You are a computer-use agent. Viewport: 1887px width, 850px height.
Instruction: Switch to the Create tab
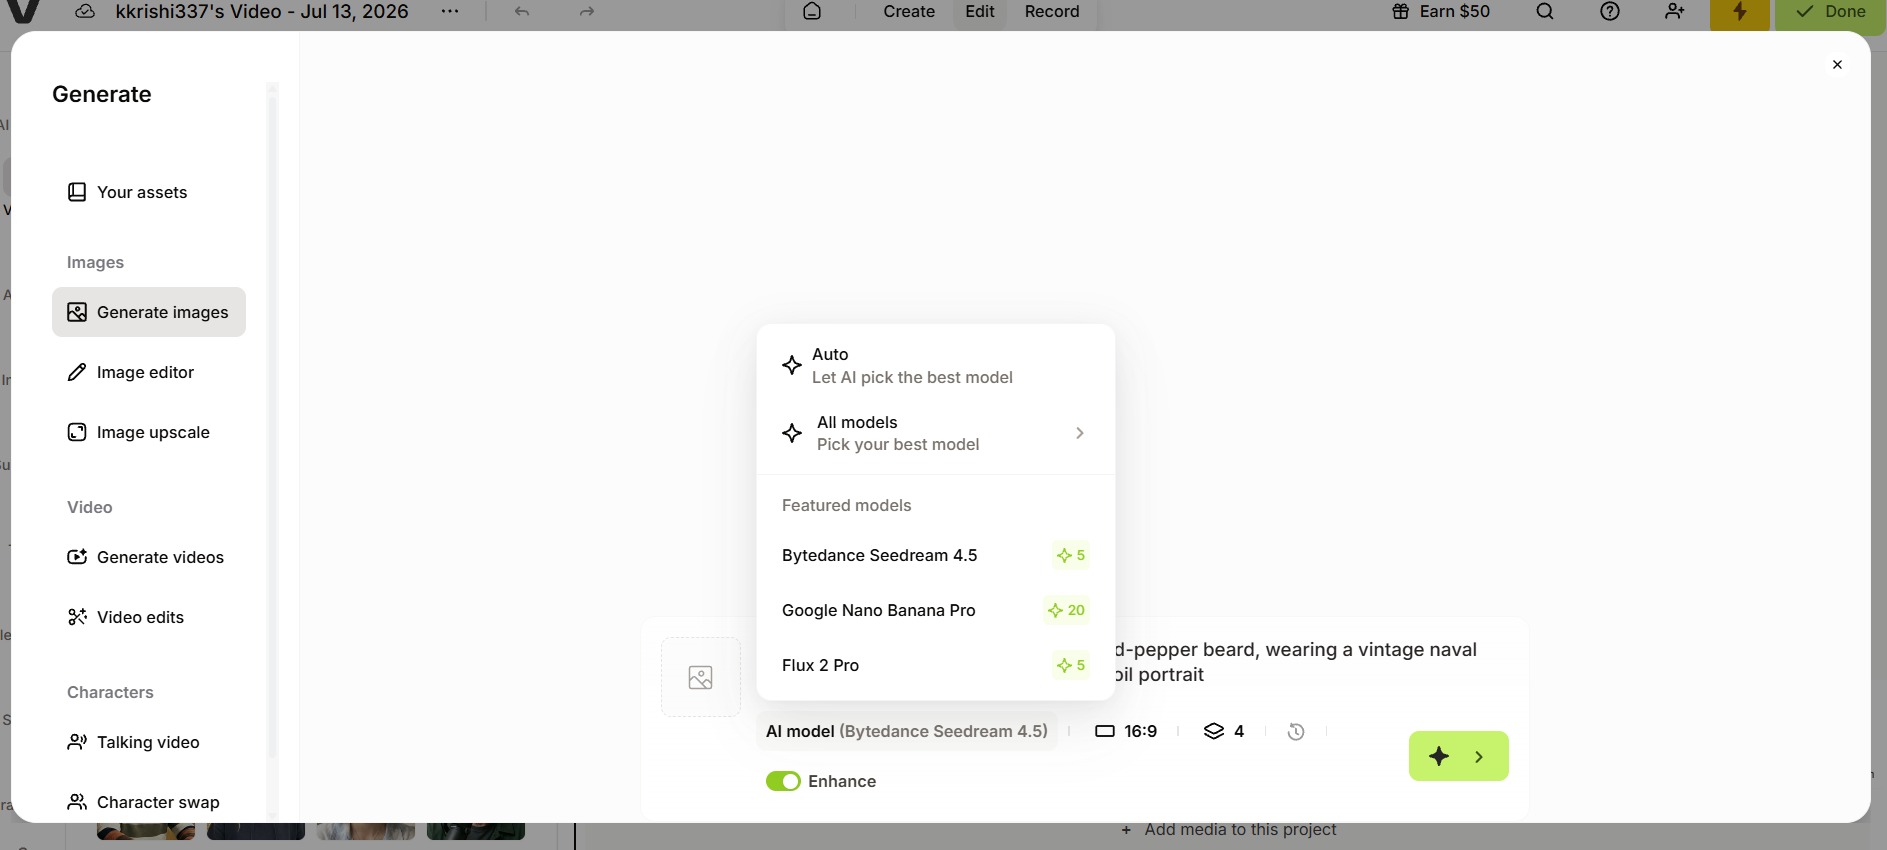[909, 12]
